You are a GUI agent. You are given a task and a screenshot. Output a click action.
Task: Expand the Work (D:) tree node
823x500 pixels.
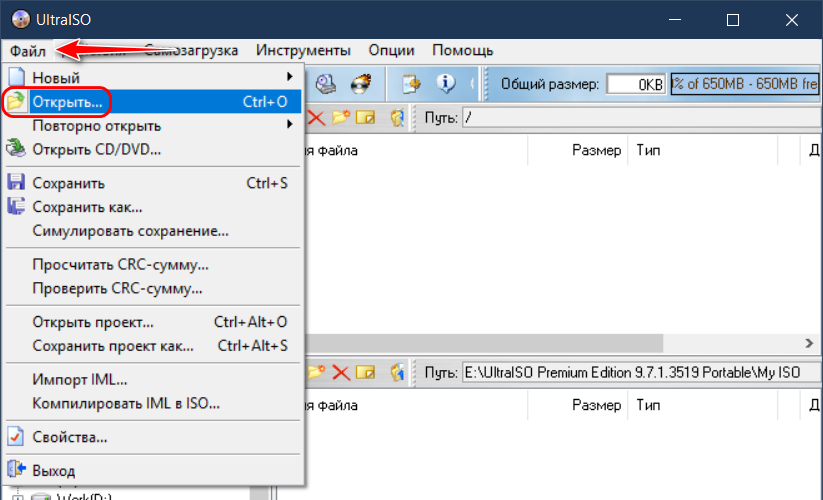(x=17, y=497)
